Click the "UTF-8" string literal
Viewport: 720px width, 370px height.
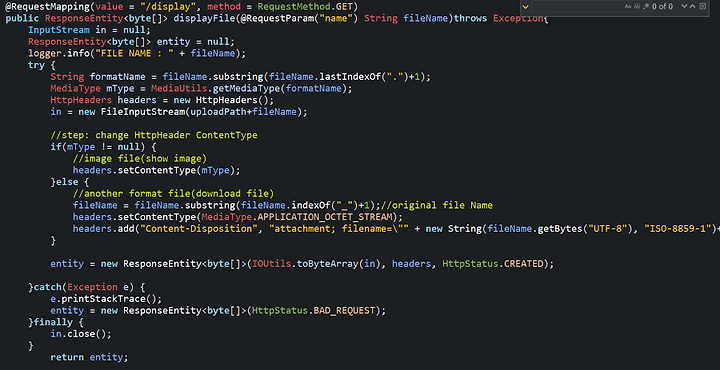pyautogui.click(x=609, y=228)
